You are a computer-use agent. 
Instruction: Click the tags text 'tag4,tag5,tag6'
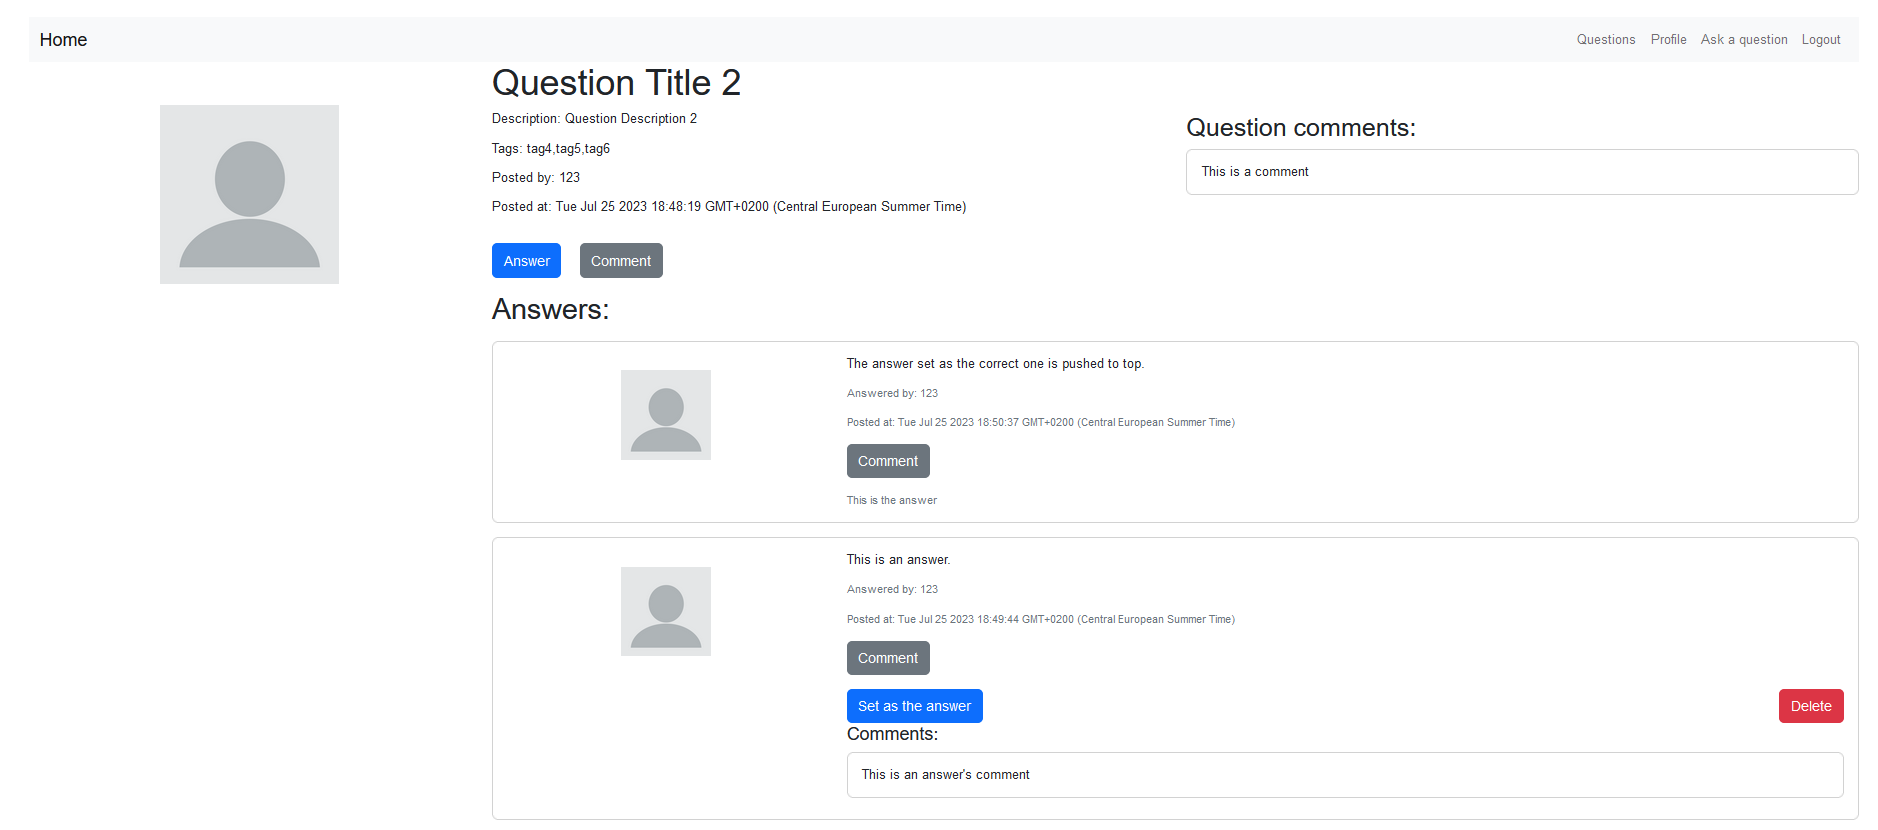pyautogui.click(x=550, y=148)
